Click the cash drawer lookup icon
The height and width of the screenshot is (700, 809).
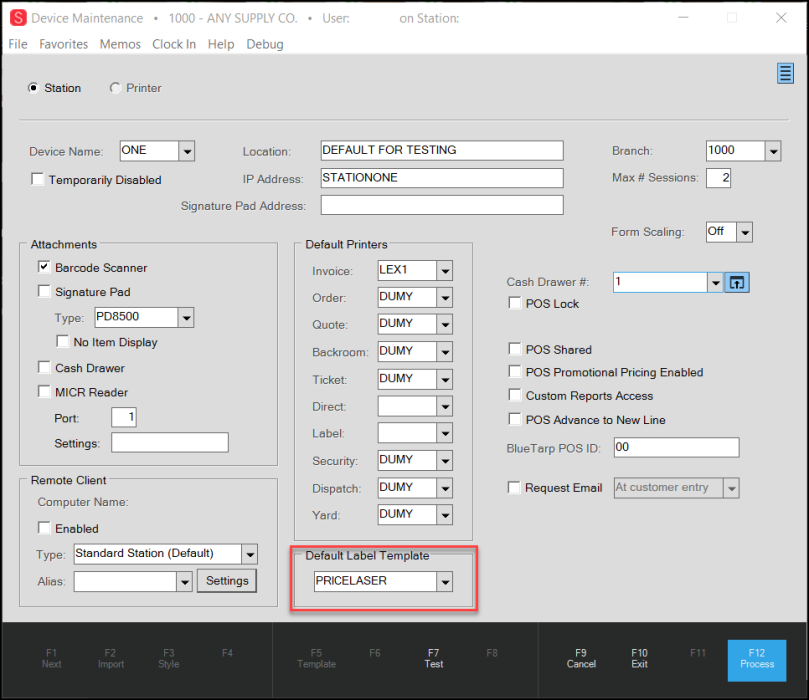pyautogui.click(x=737, y=283)
